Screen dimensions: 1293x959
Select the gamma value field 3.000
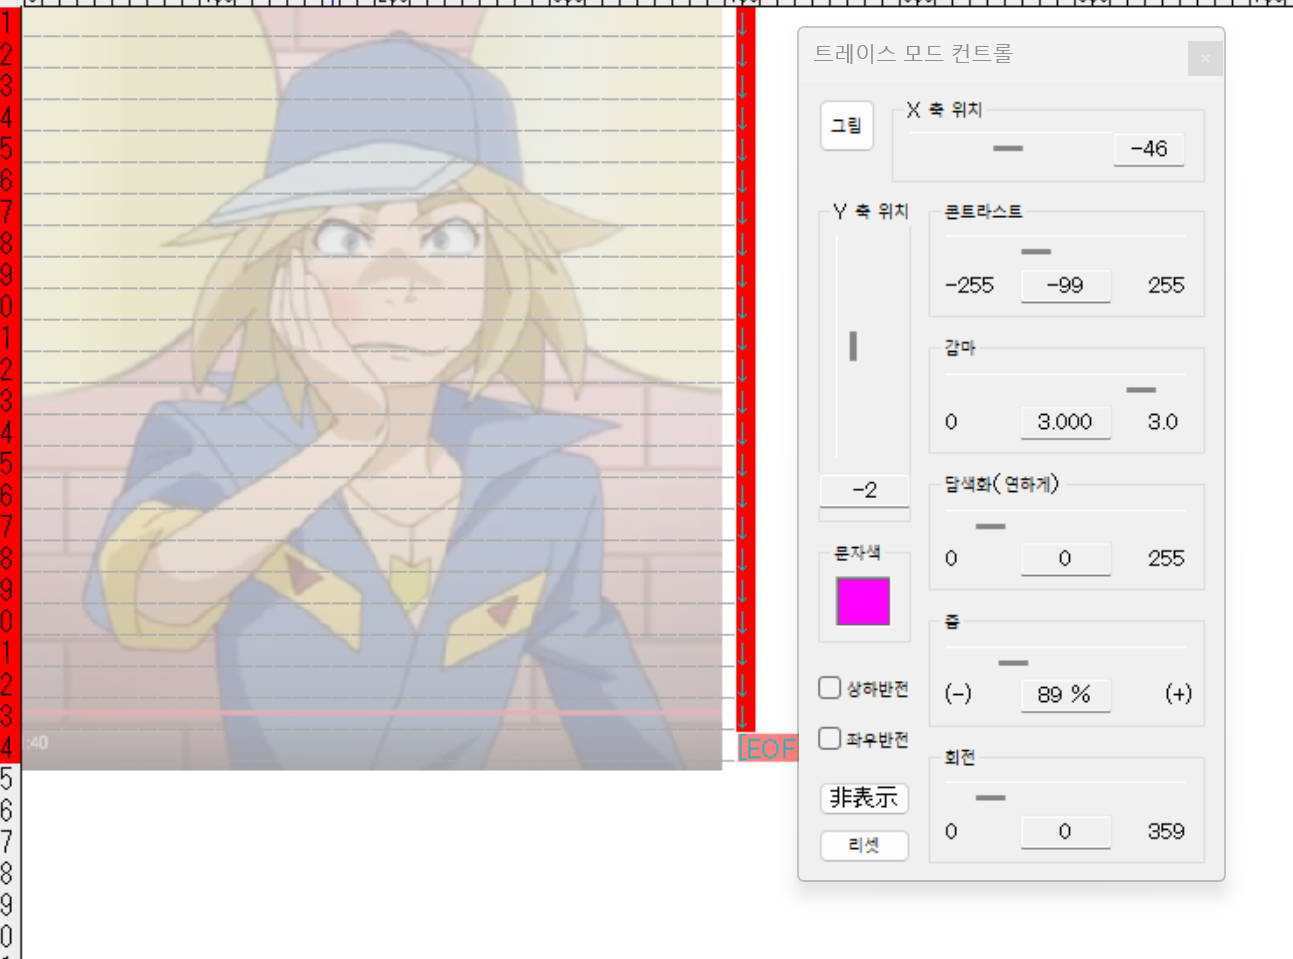point(1065,422)
